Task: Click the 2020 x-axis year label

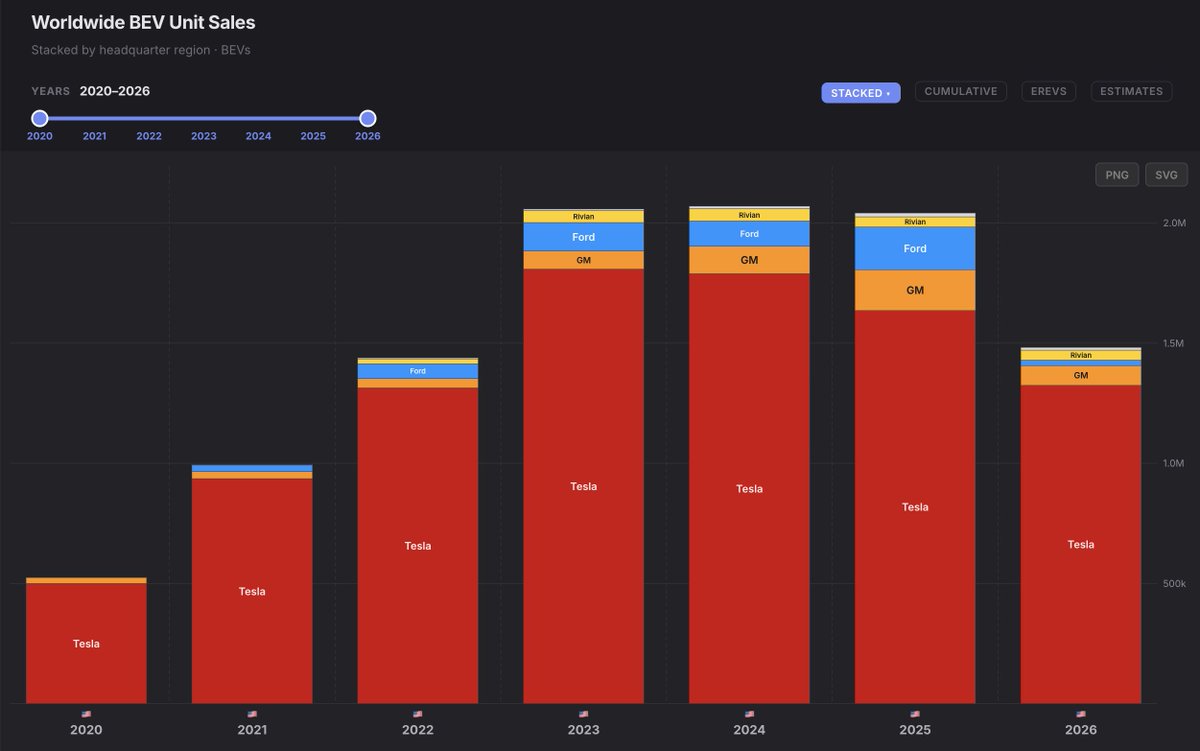Action: click(86, 730)
